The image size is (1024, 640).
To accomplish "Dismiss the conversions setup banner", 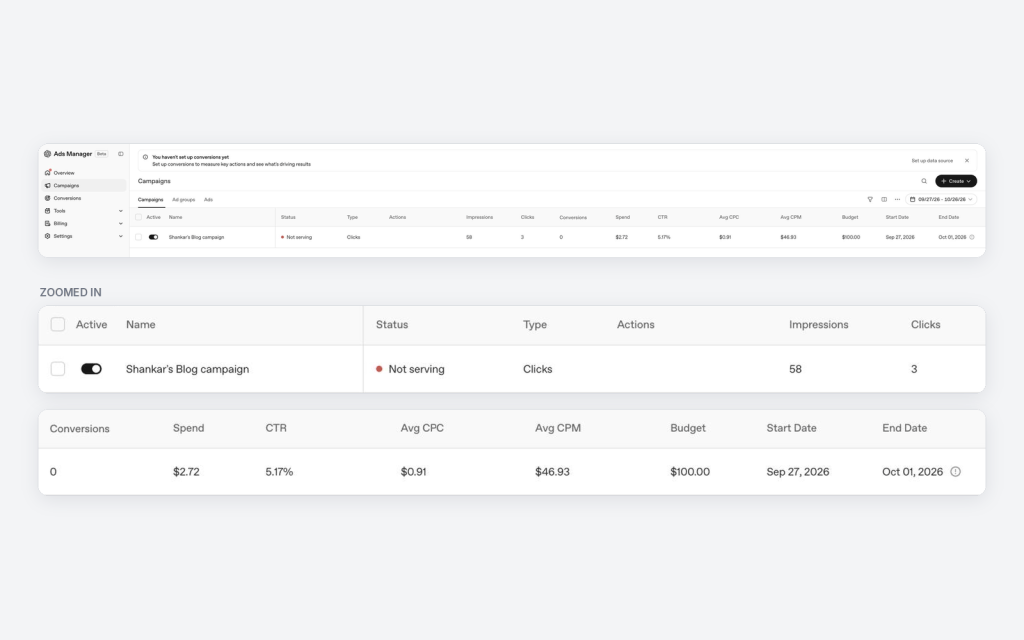I will pyautogui.click(x=967, y=161).
